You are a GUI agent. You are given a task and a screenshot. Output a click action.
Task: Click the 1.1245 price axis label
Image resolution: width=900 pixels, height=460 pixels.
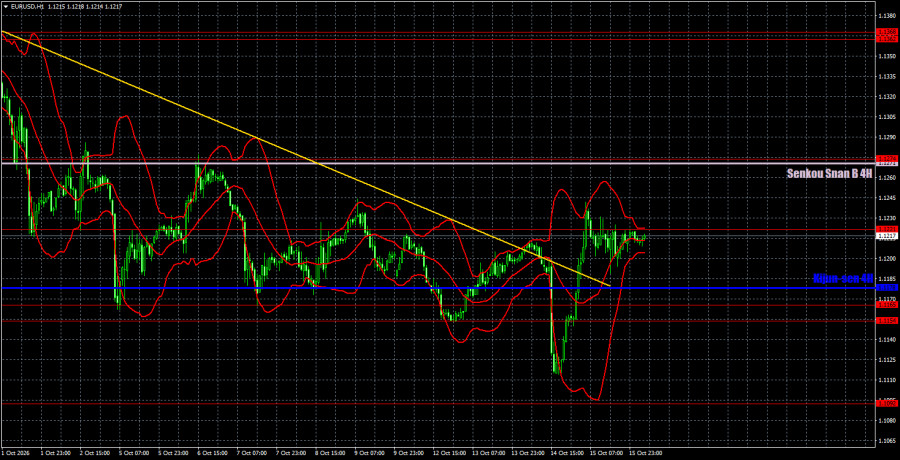(x=885, y=198)
